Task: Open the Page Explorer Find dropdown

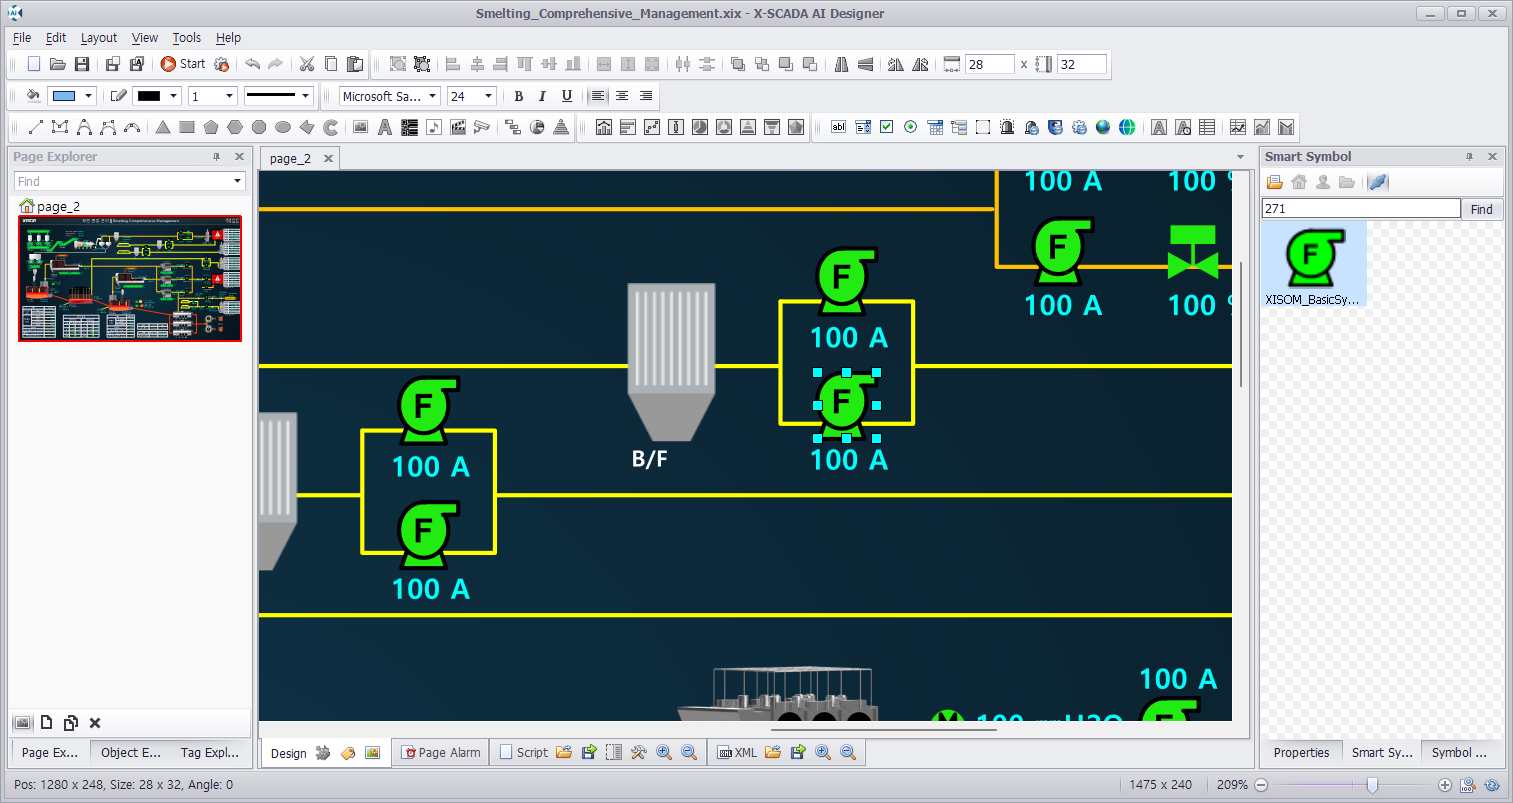Action: click(238, 181)
